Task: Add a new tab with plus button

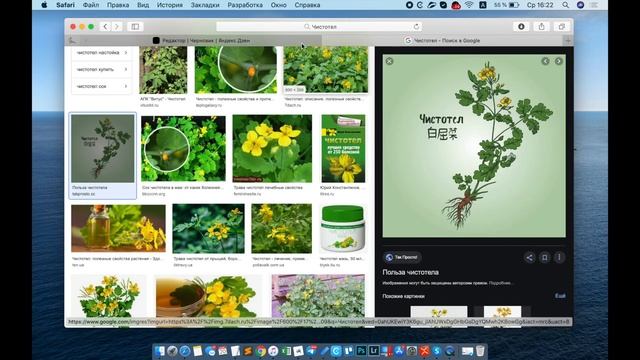Action: coord(568,40)
